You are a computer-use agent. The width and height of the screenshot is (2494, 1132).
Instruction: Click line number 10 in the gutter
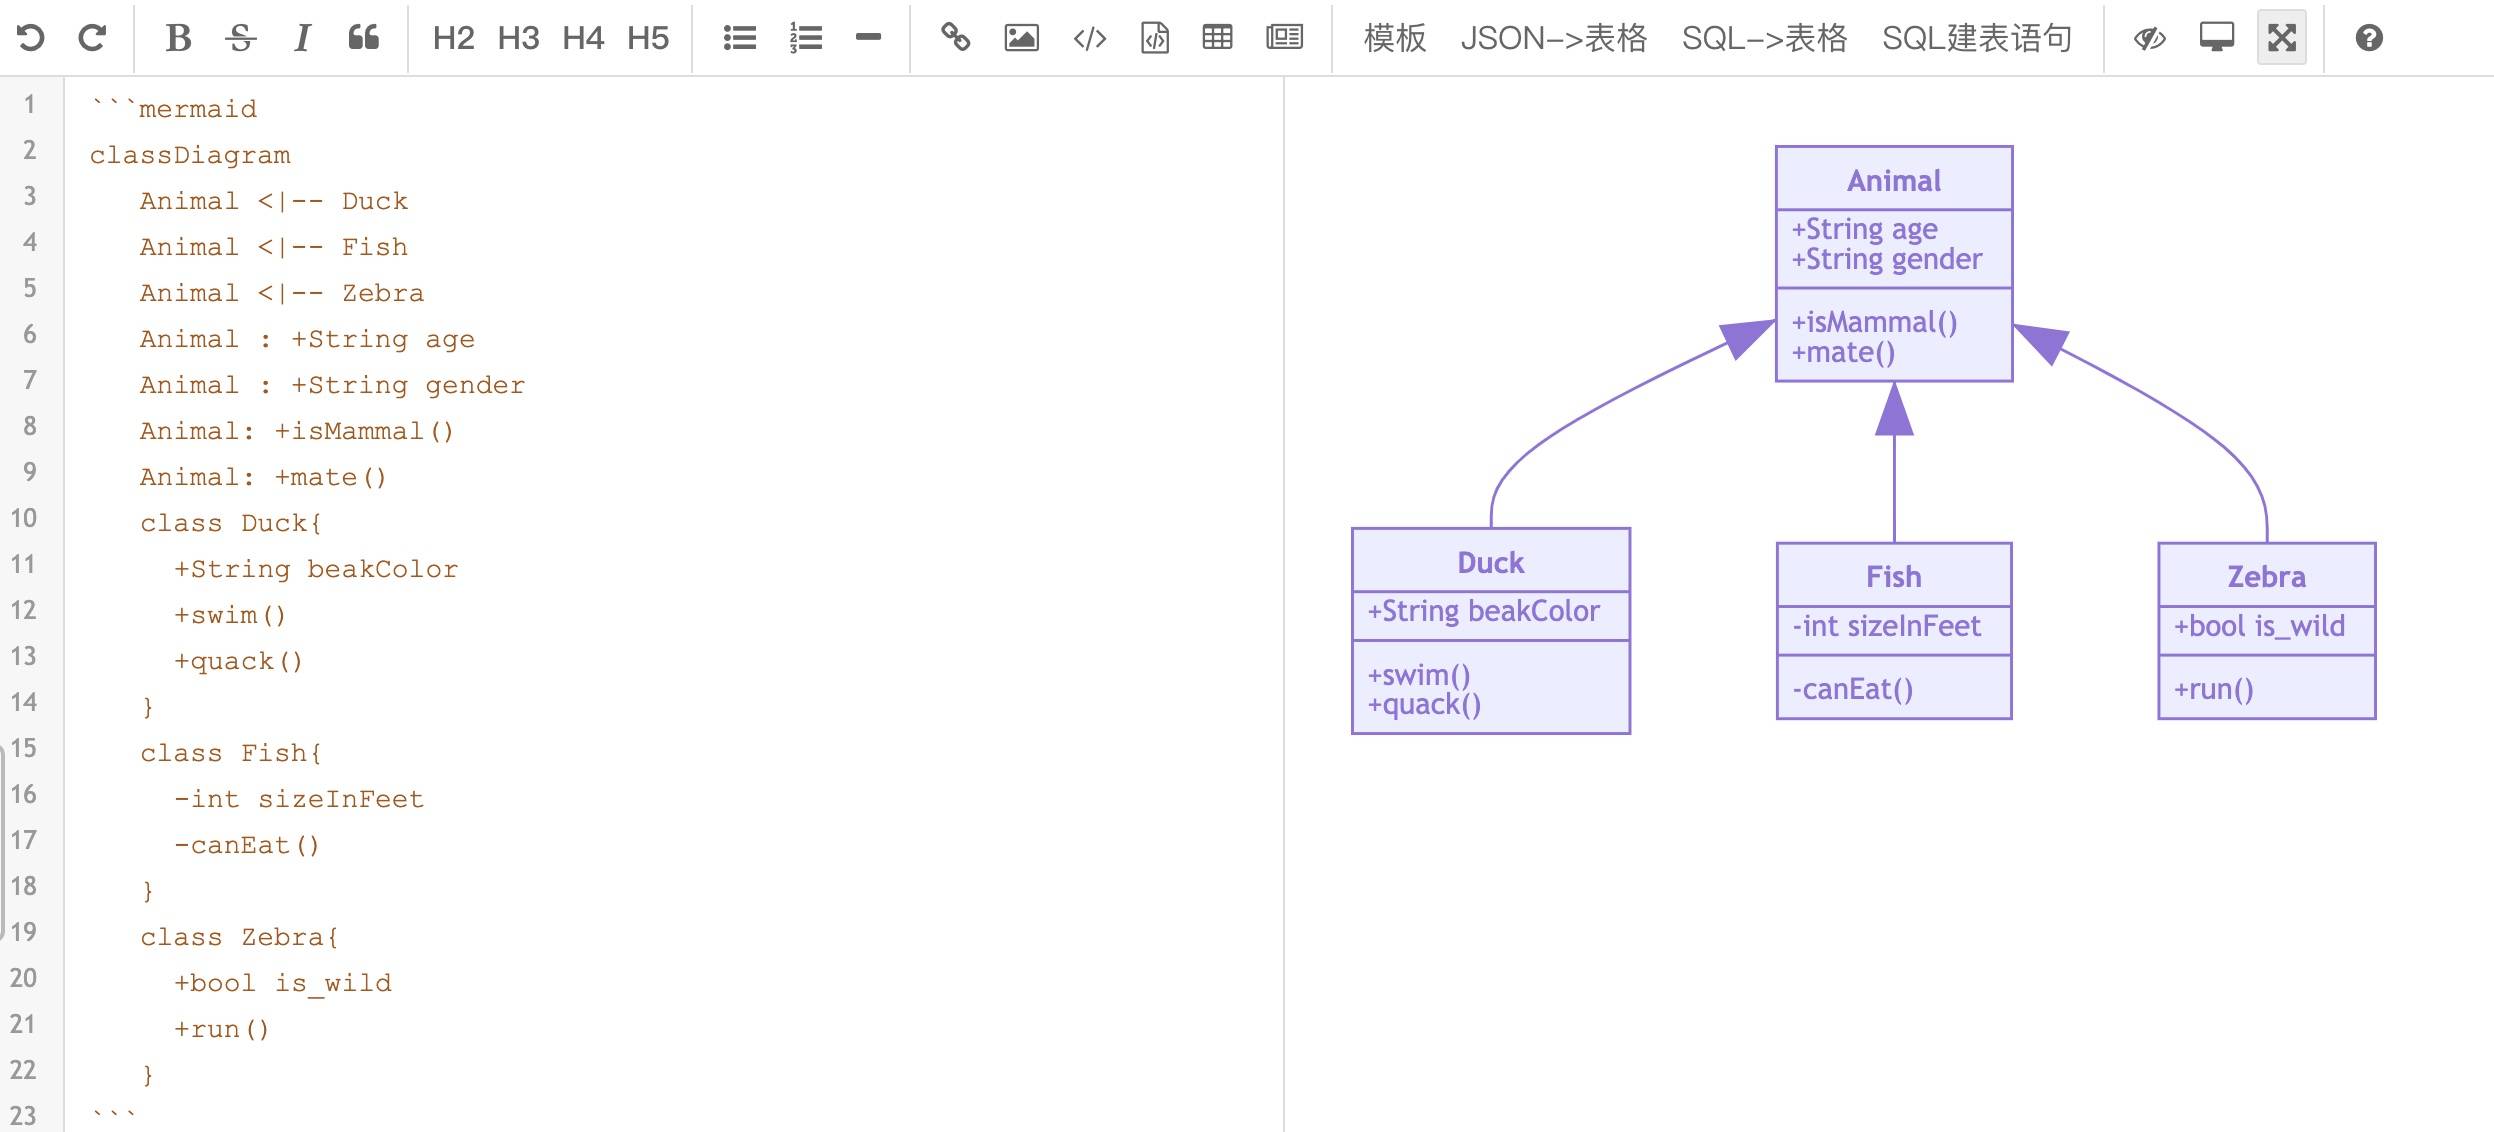pos(24,518)
